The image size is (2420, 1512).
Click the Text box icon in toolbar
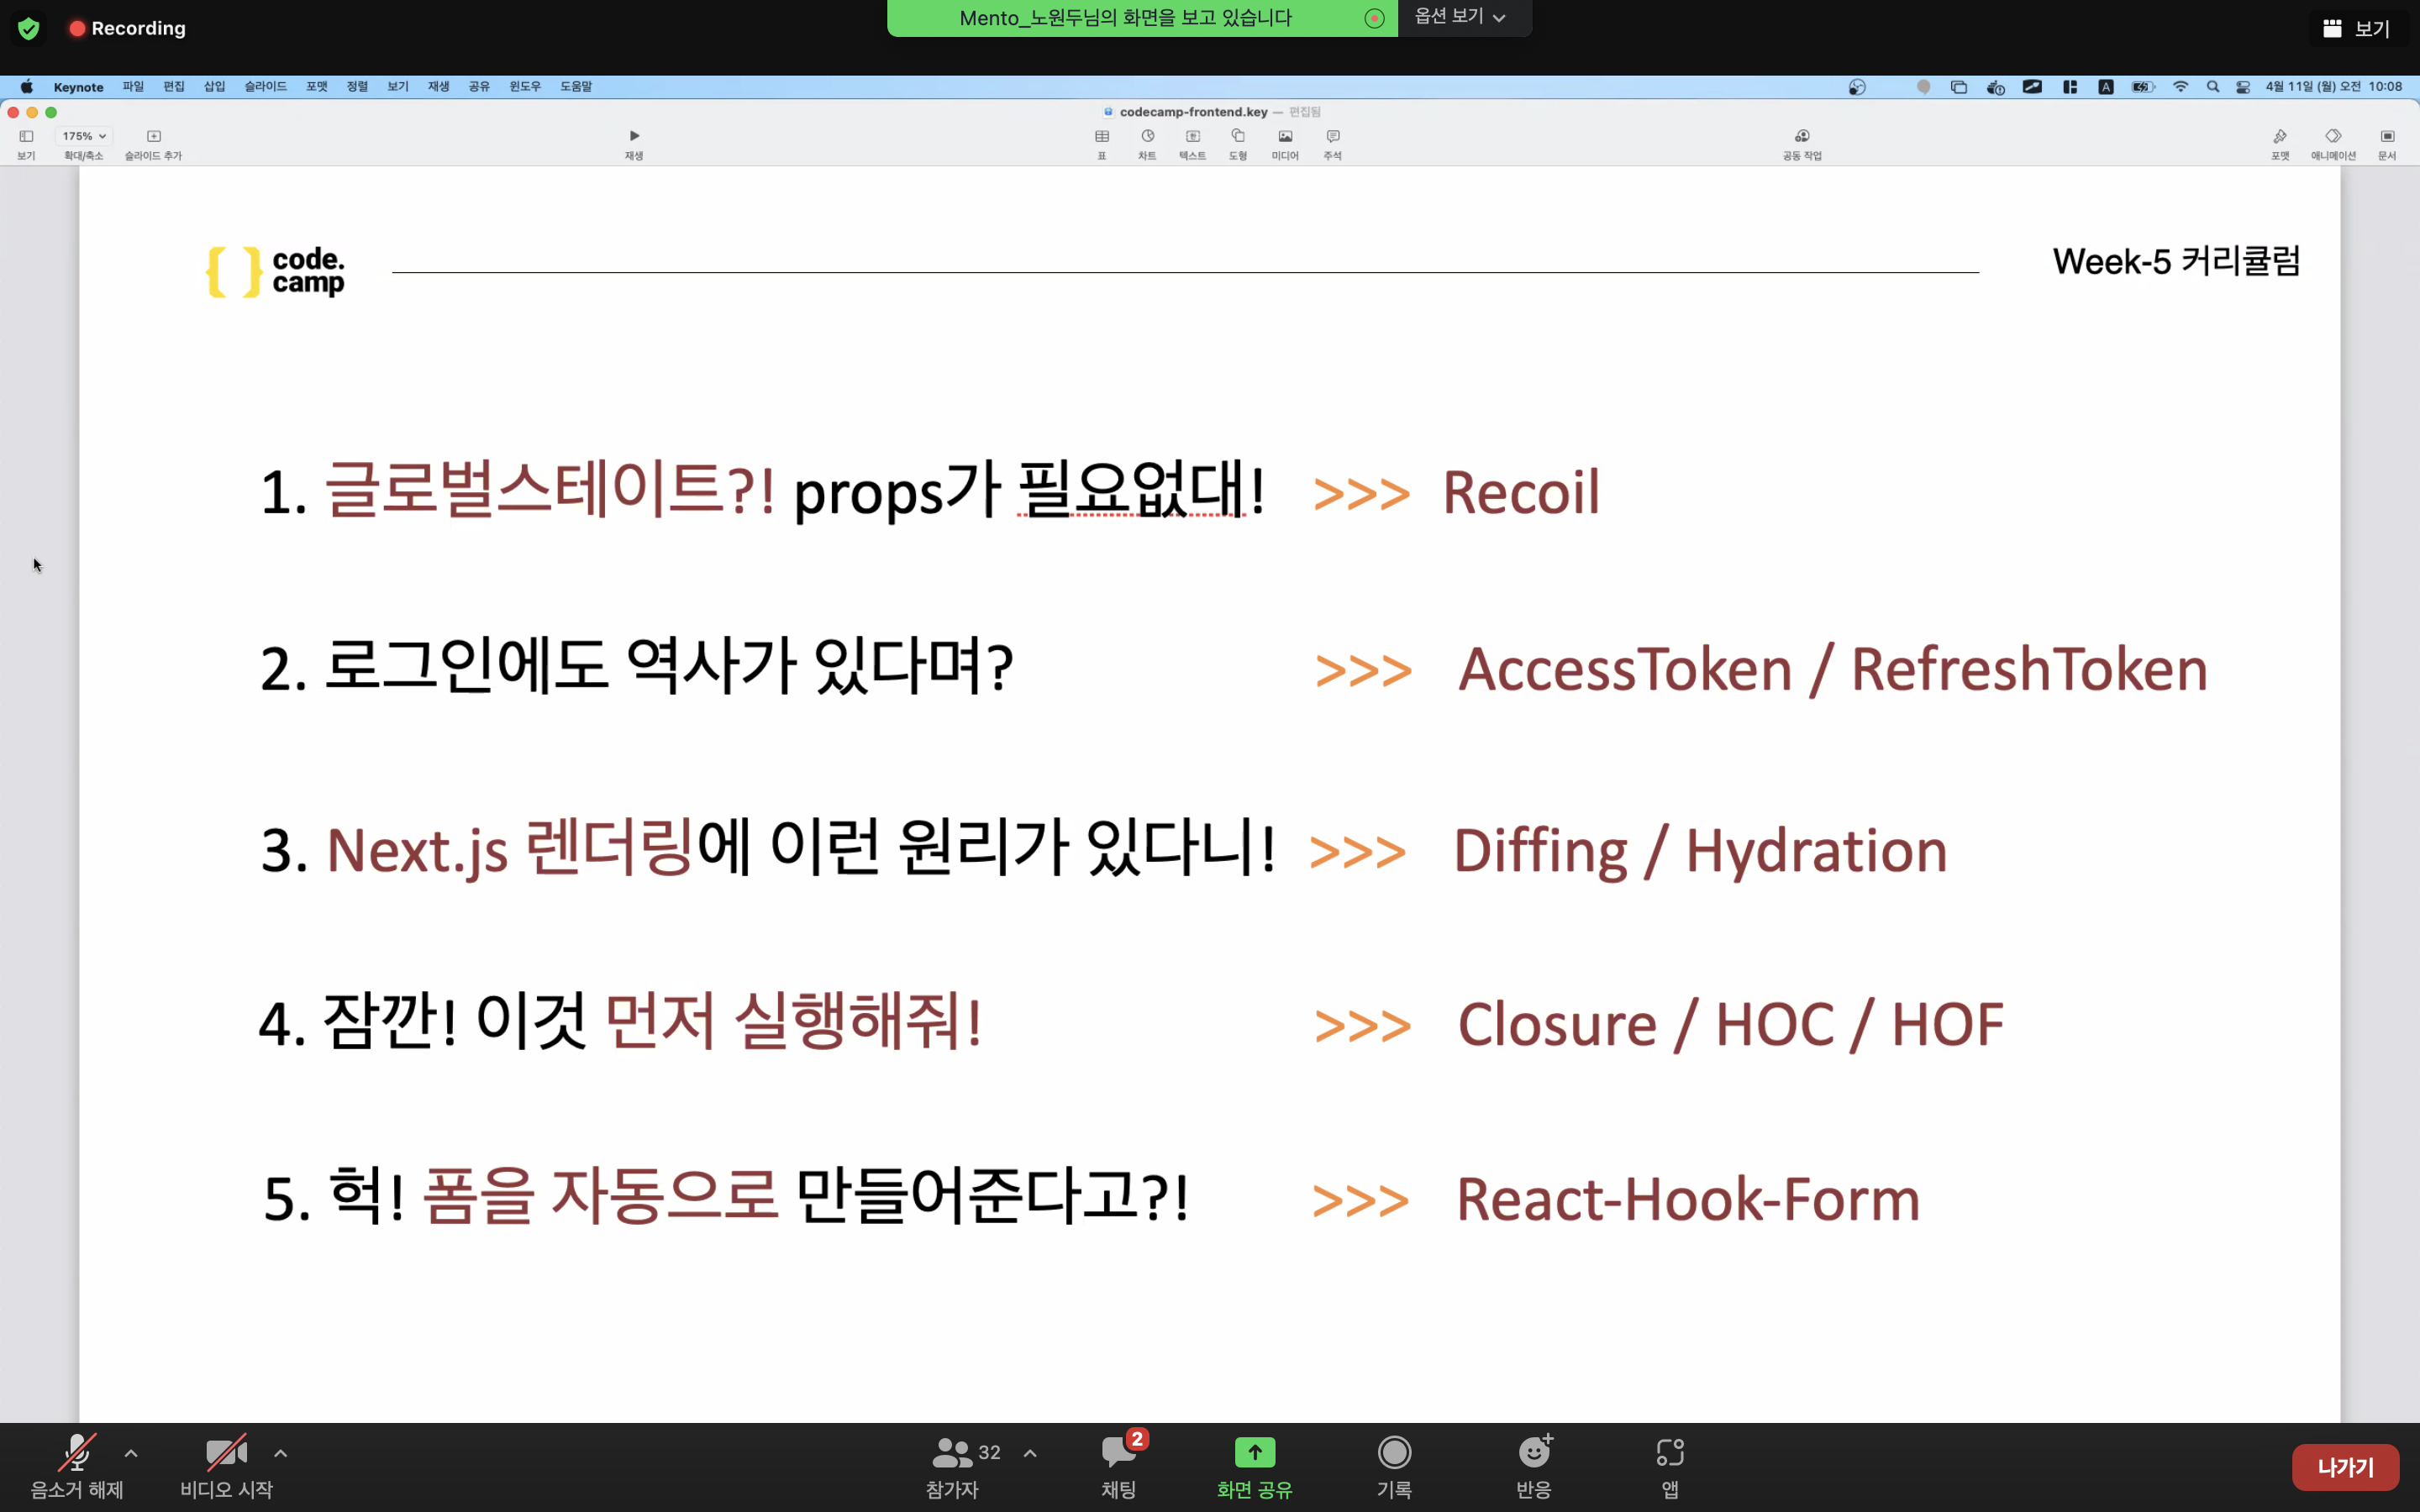tap(1192, 137)
